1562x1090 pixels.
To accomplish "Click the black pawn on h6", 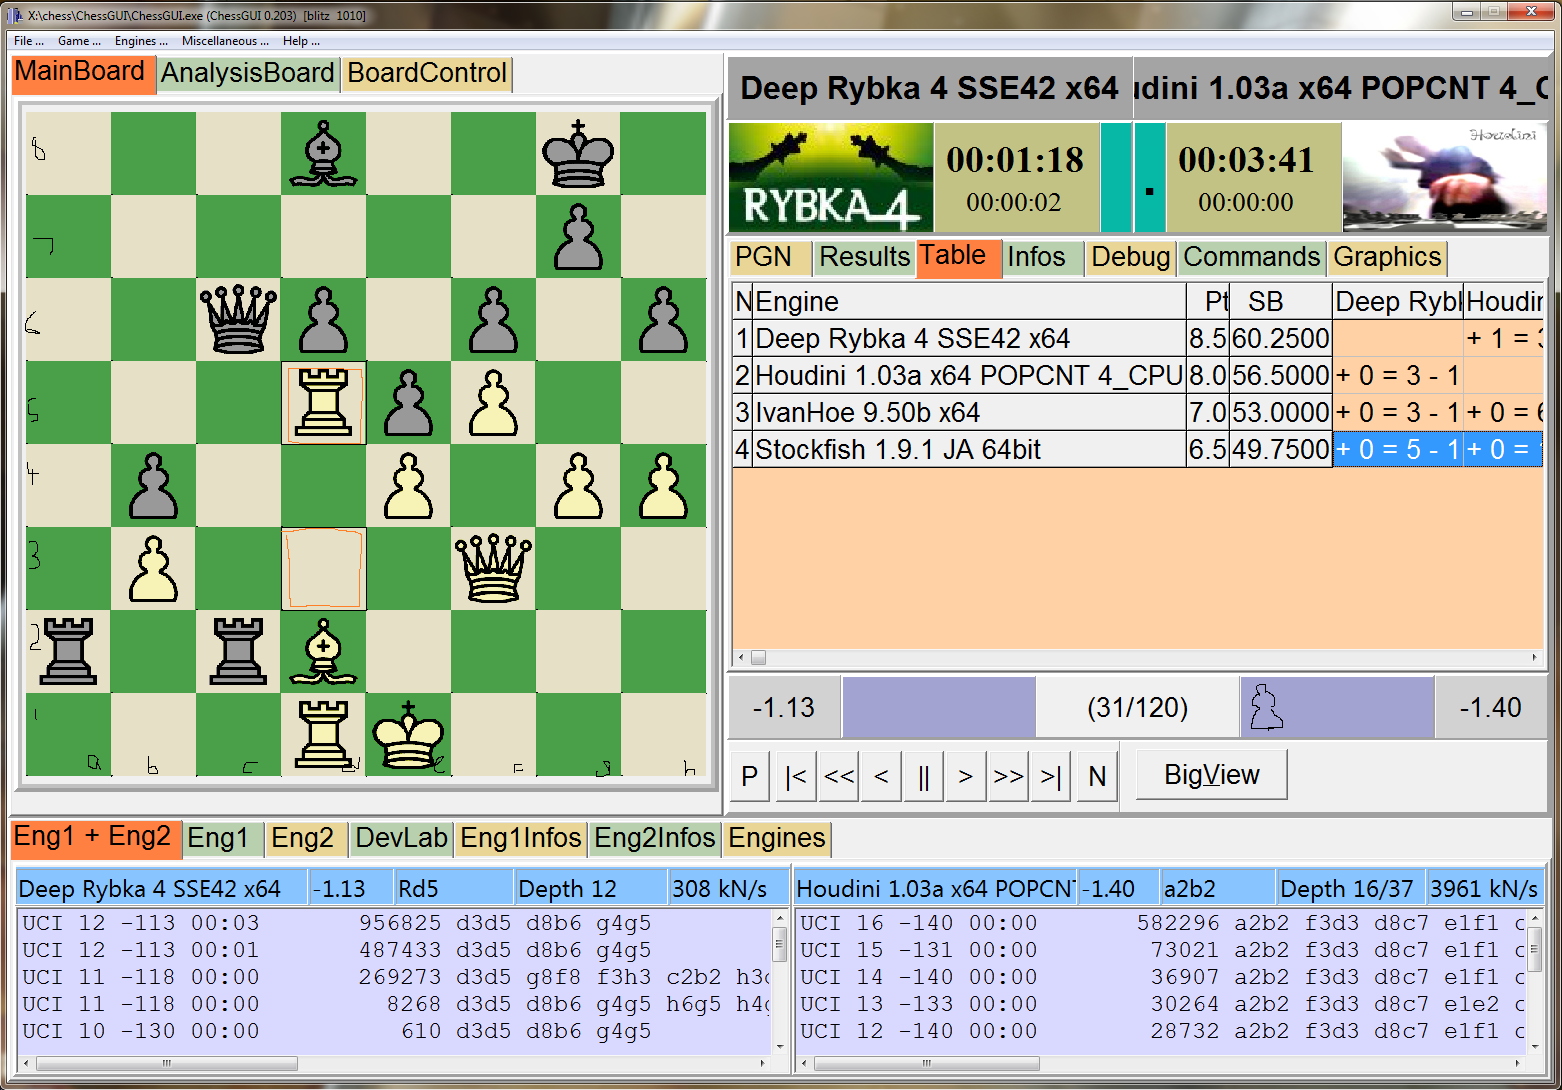I will [x=663, y=320].
